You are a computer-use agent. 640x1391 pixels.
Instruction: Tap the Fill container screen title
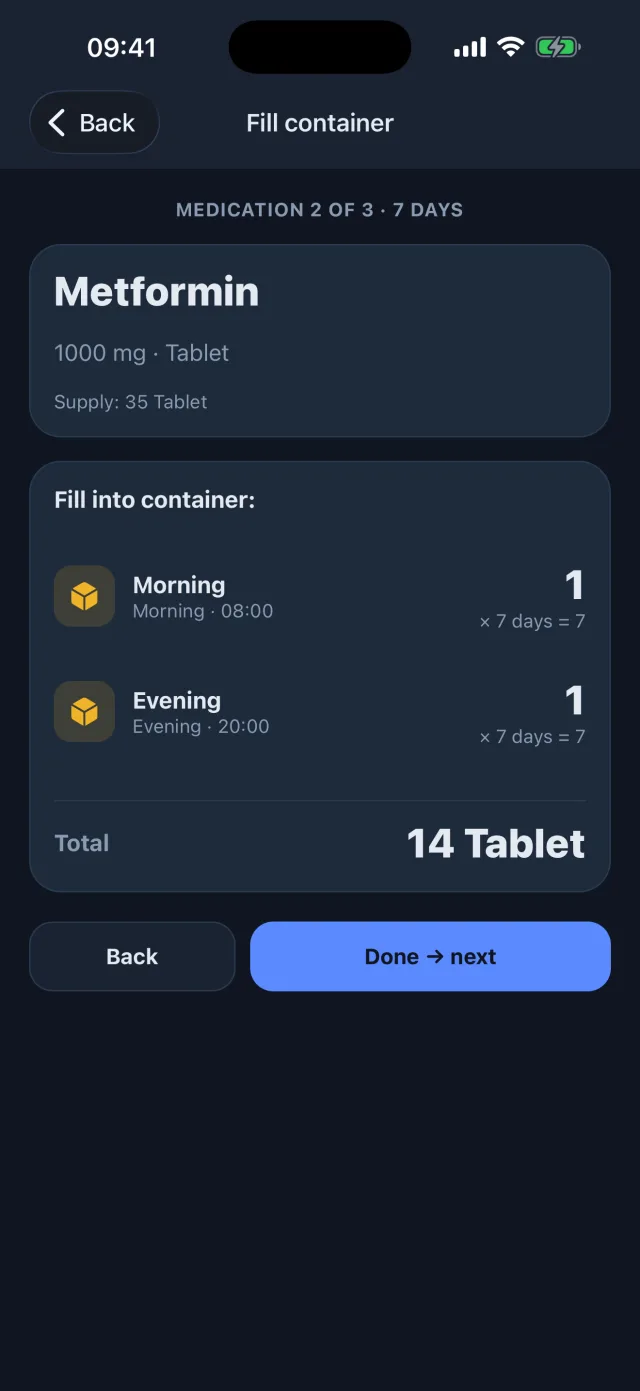click(320, 123)
